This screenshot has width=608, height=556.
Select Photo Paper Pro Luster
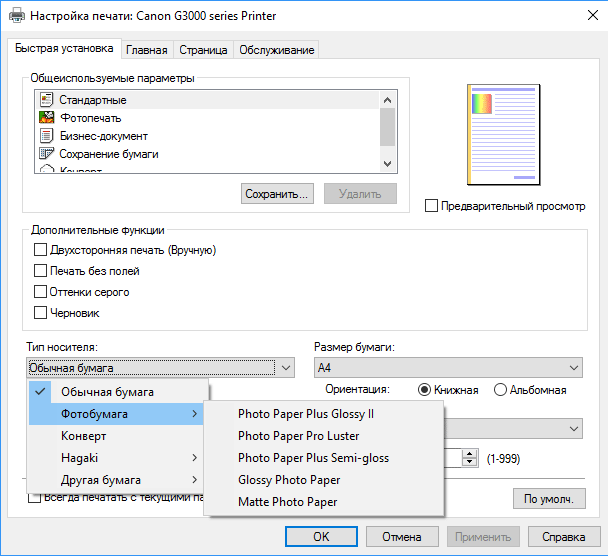pos(324,436)
